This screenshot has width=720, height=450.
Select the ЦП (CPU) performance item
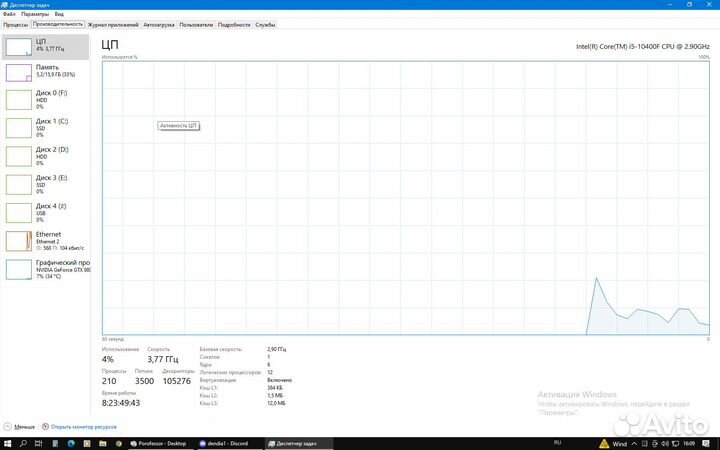(x=45, y=47)
